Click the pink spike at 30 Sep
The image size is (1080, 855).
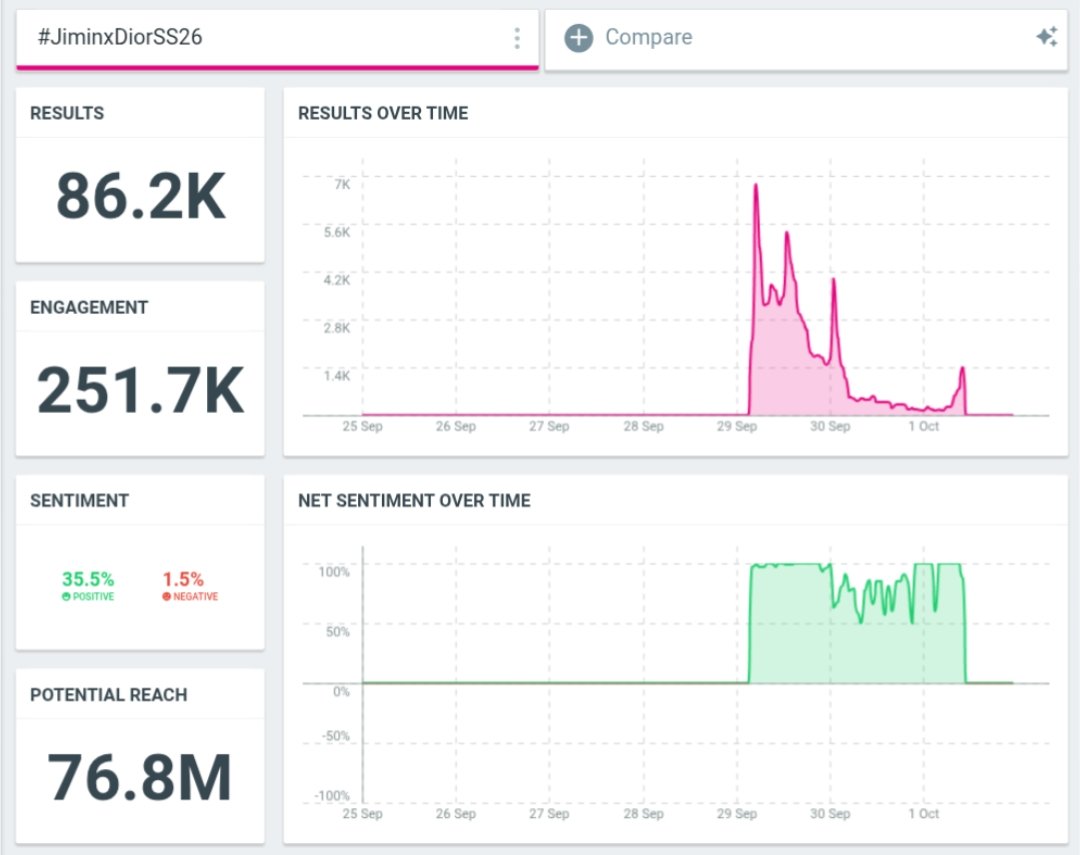point(833,281)
